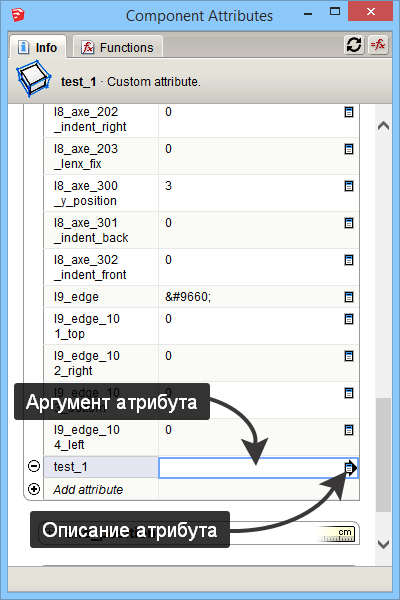The image size is (400, 600).
Task: Click details icon for l8_axe_300_y_position row
Action: (x=349, y=186)
